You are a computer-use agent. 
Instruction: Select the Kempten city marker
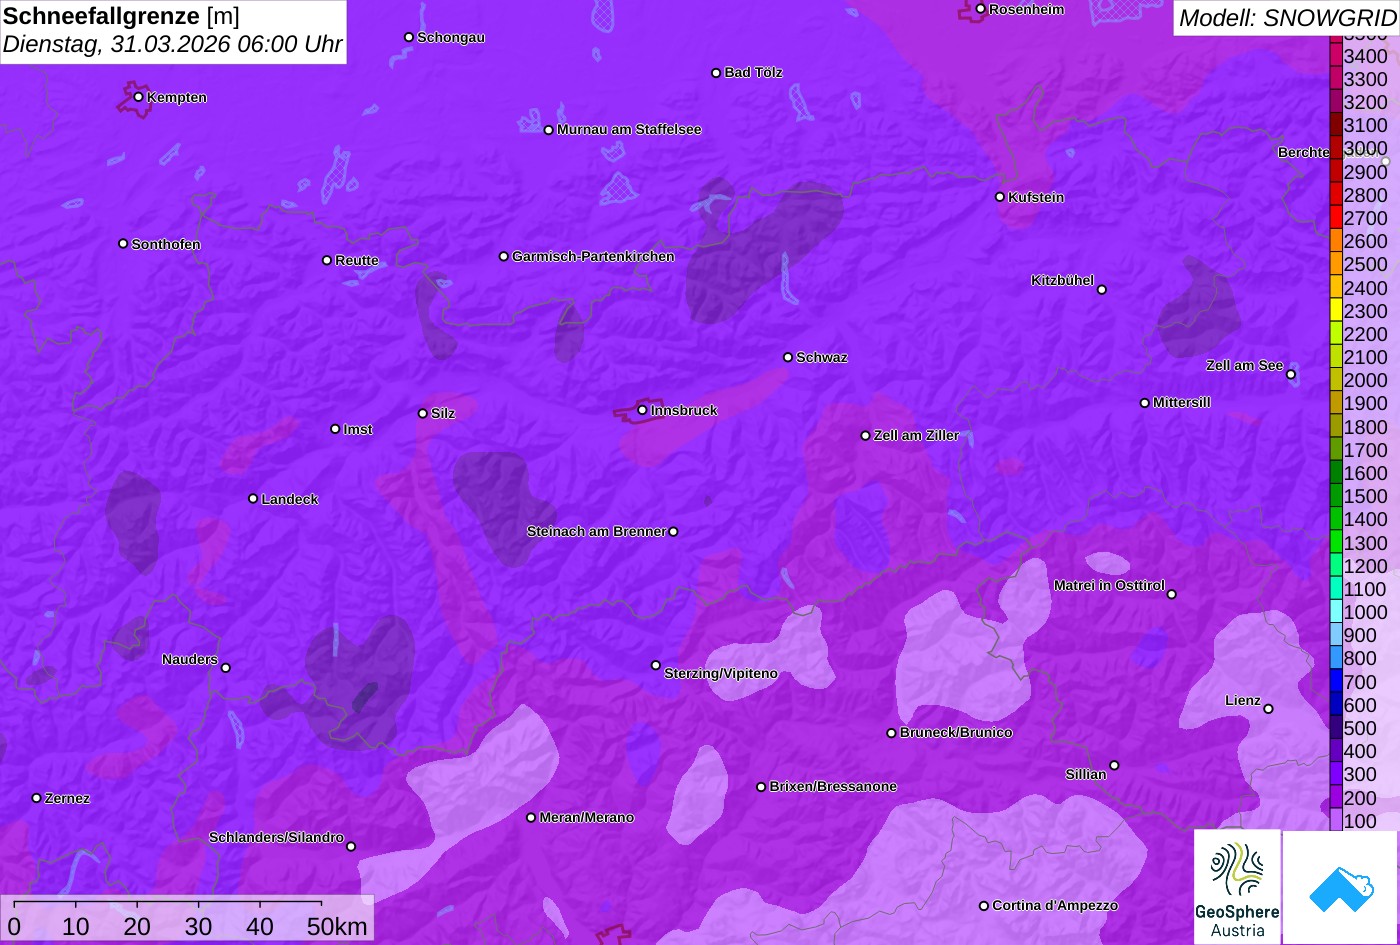pyautogui.click(x=139, y=97)
